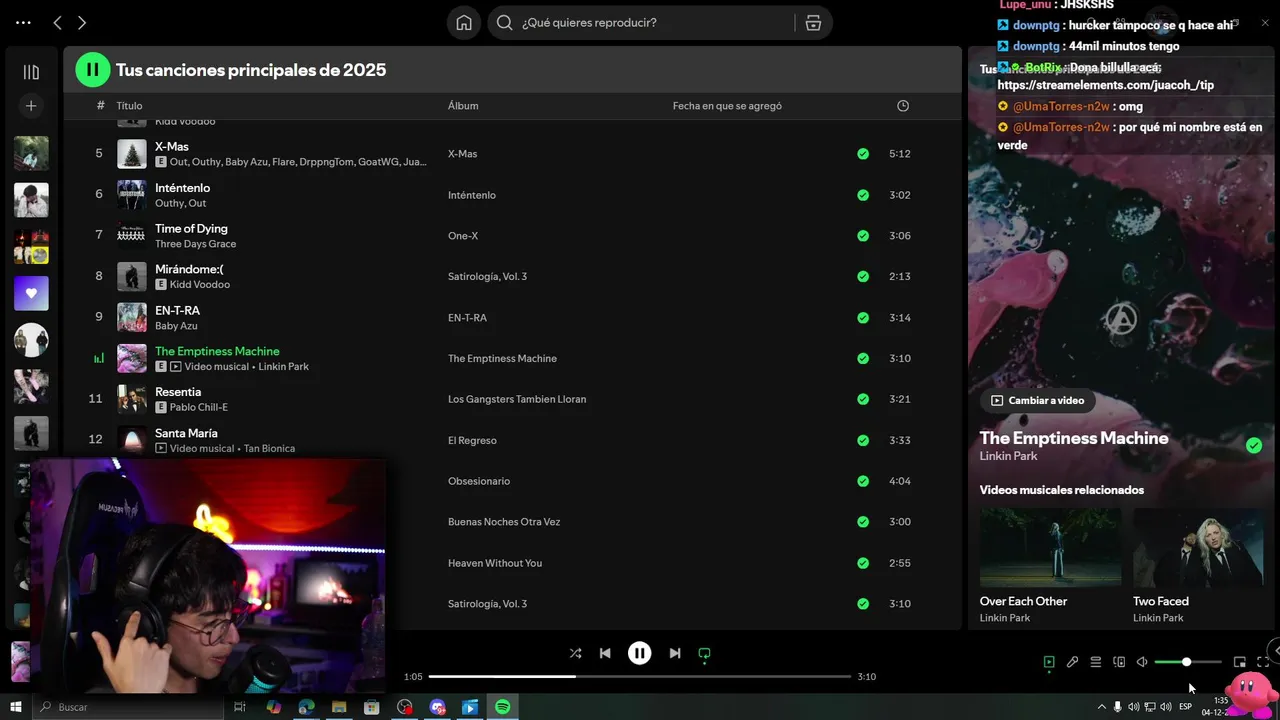Open Over Each Other video thumbnail
The width and height of the screenshot is (1280, 720).
[x=1050, y=547]
